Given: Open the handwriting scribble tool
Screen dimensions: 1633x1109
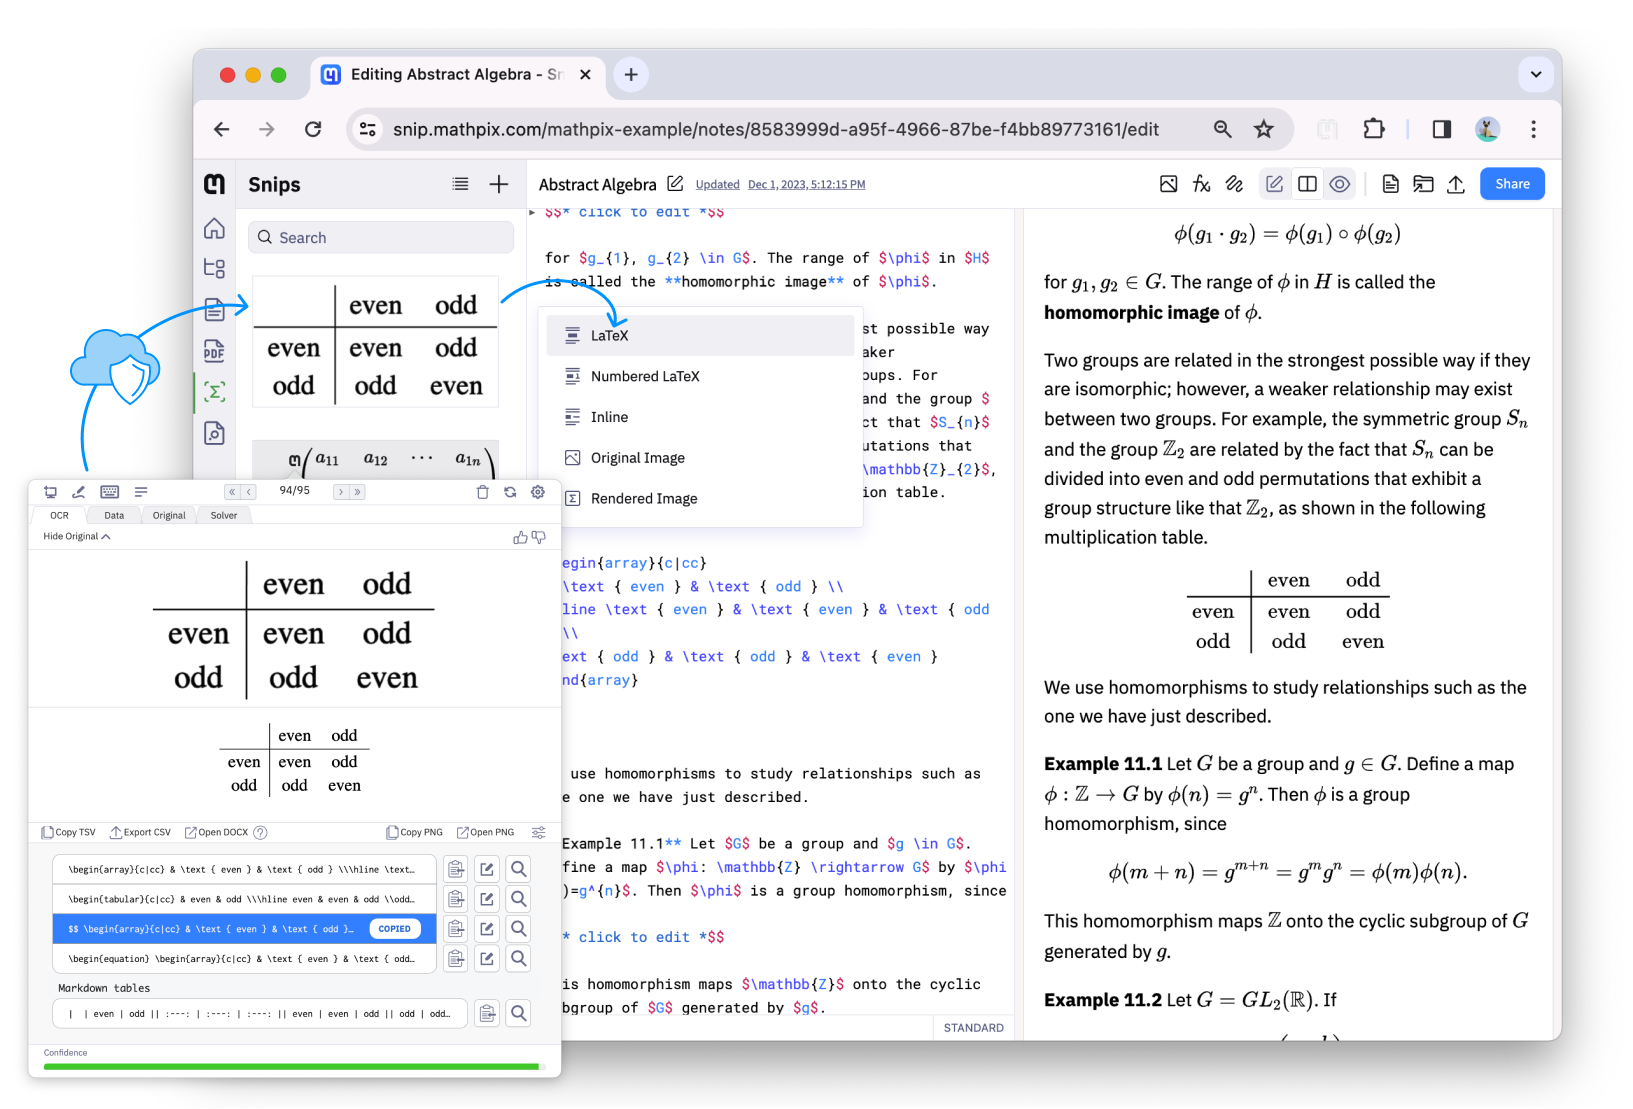Looking at the screenshot, I should [x=1234, y=184].
